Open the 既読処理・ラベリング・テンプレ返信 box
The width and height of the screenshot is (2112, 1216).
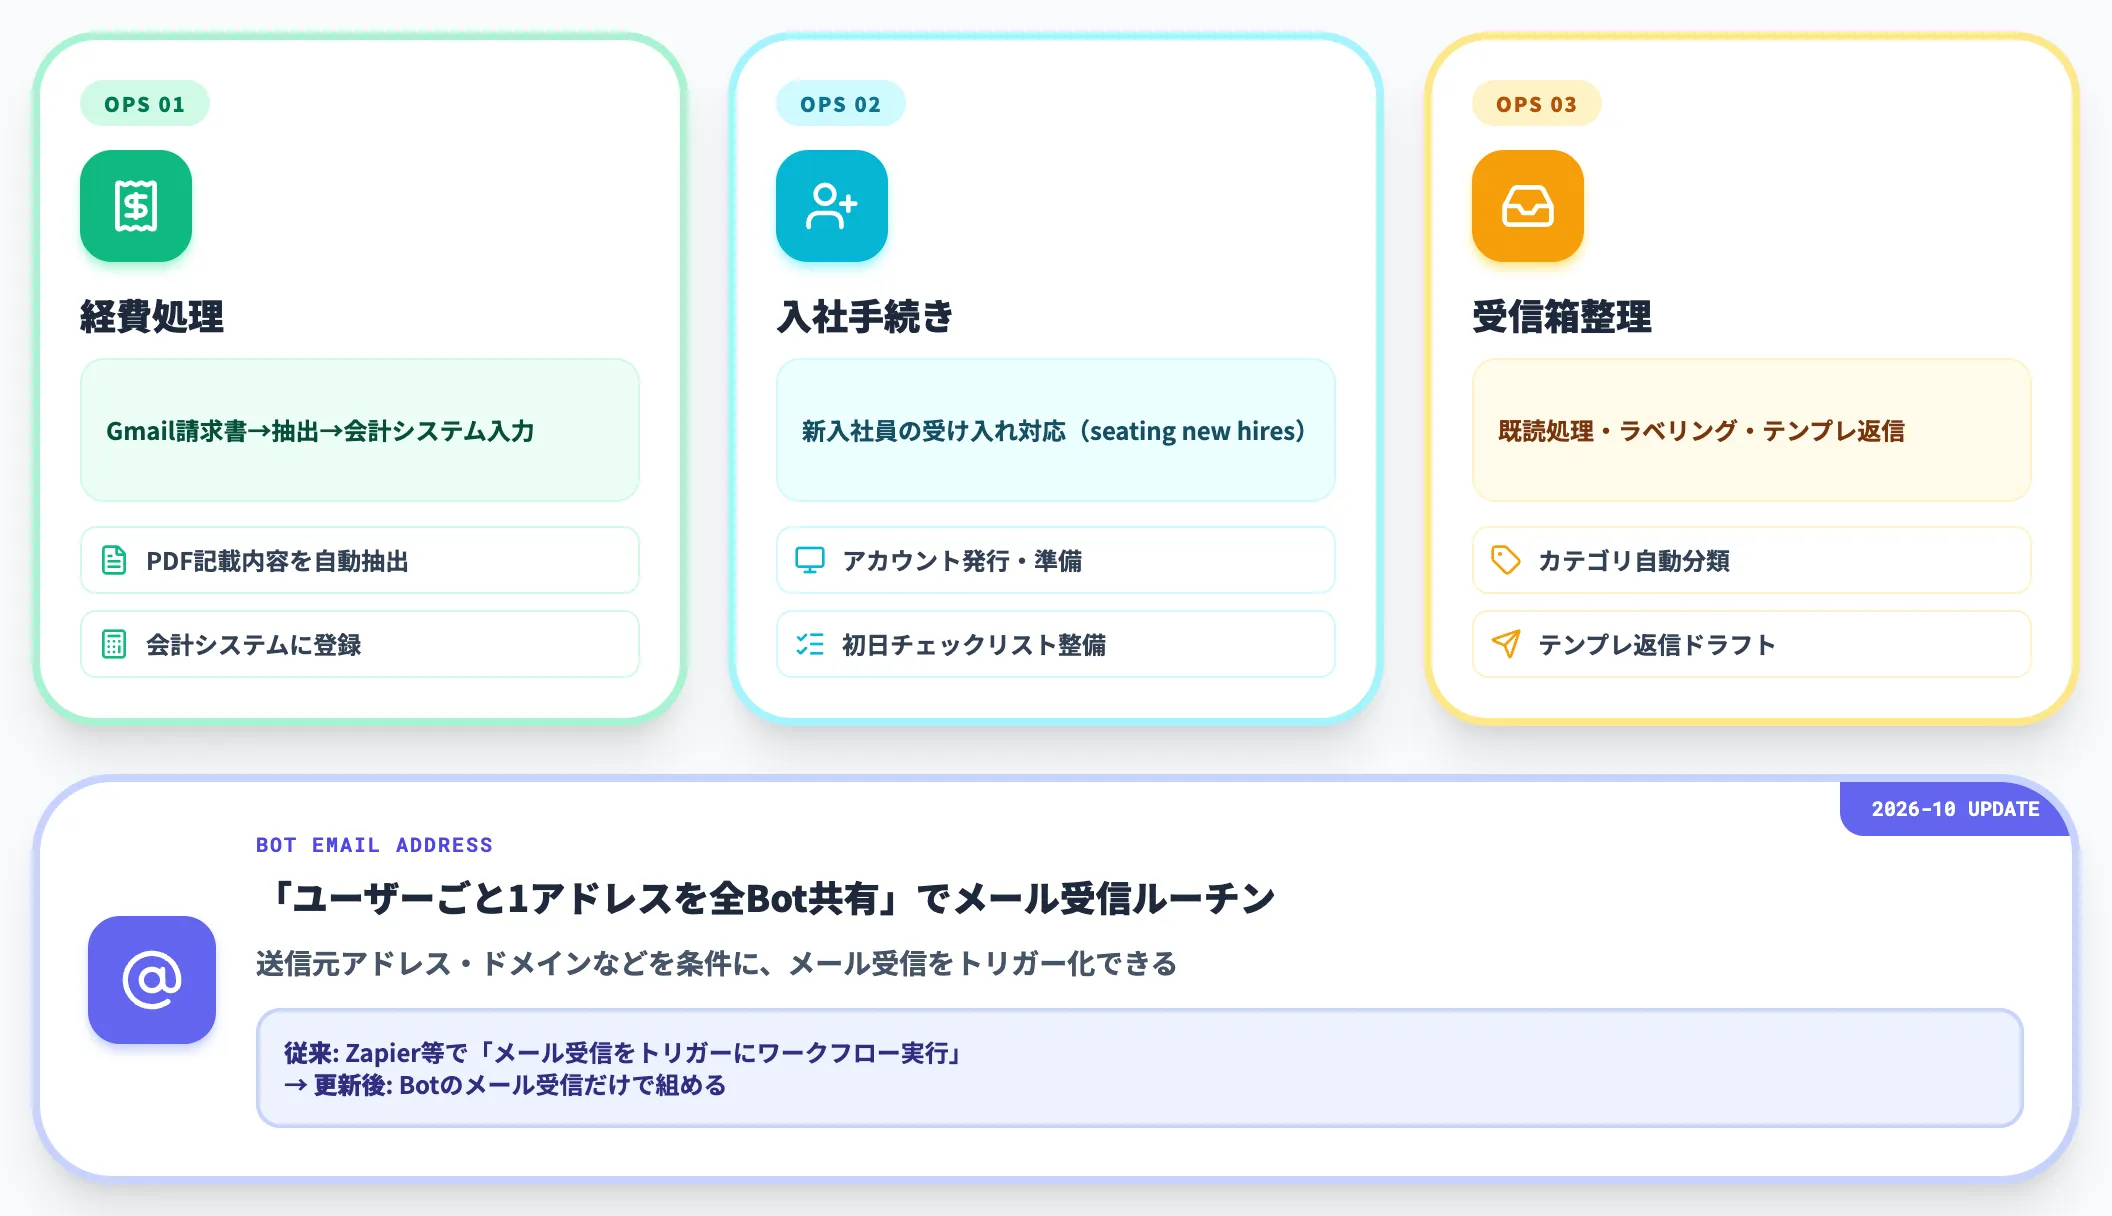[1752, 430]
